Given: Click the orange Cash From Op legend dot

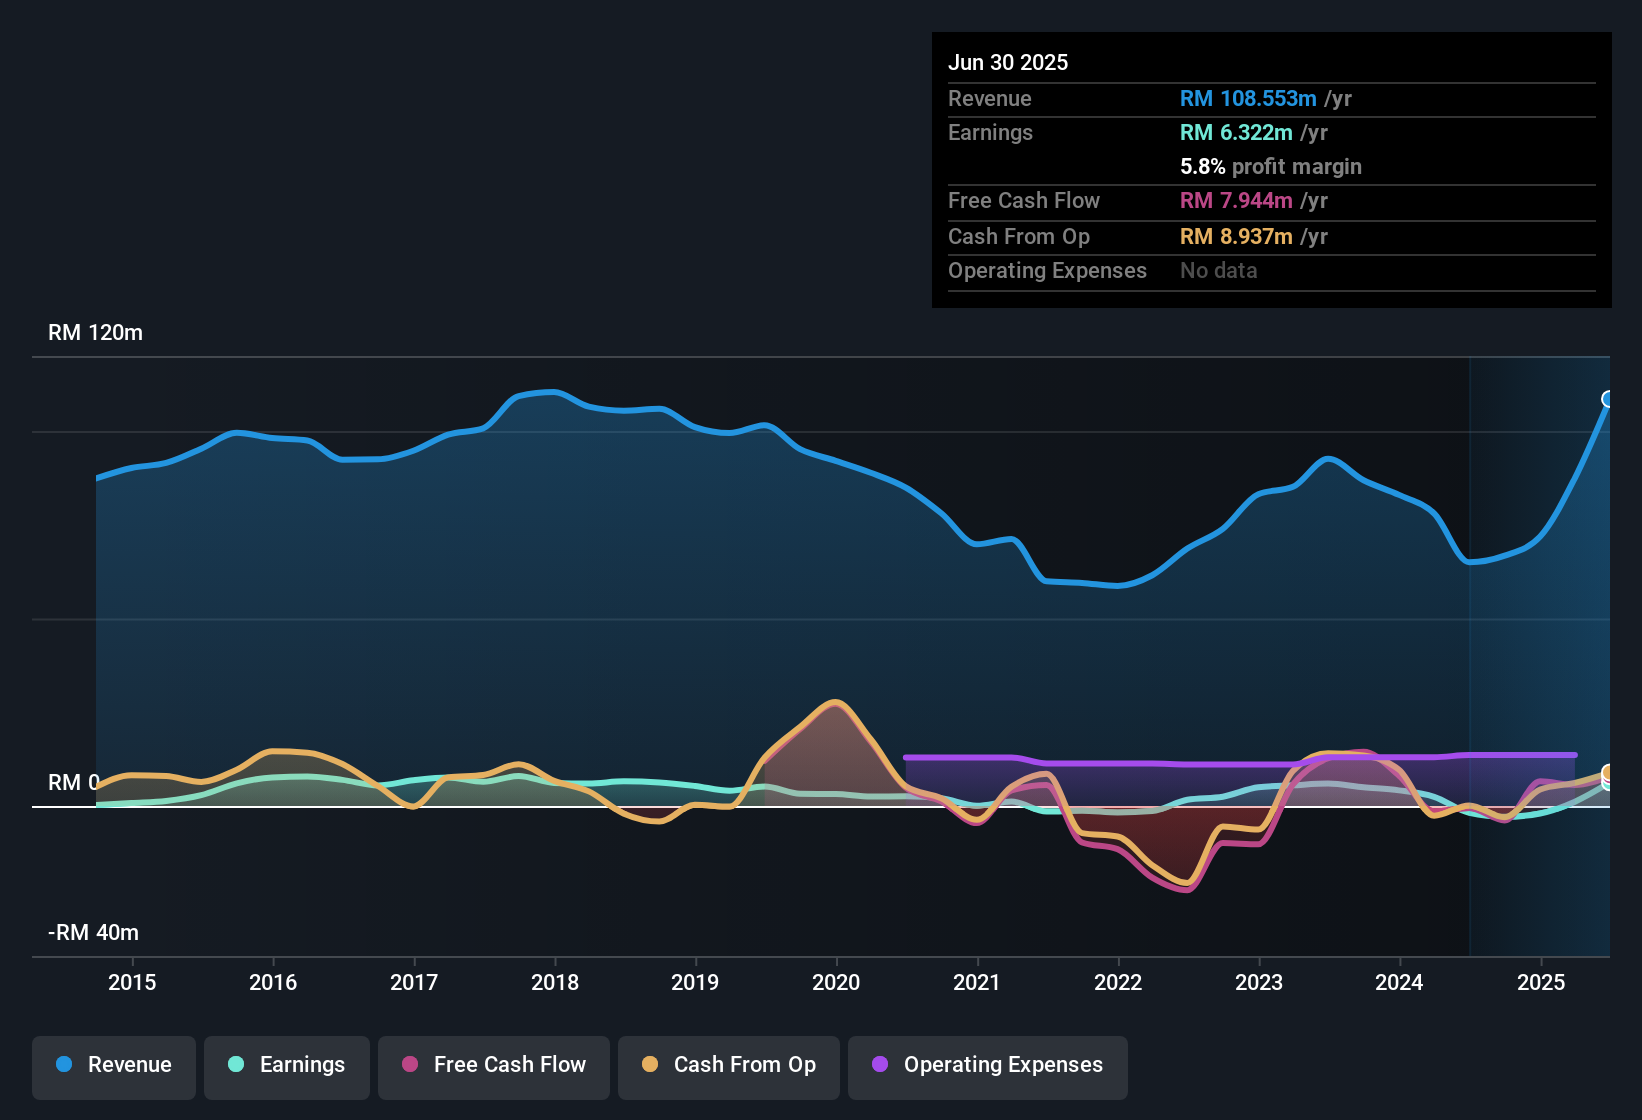Looking at the screenshot, I should (650, 1065).
